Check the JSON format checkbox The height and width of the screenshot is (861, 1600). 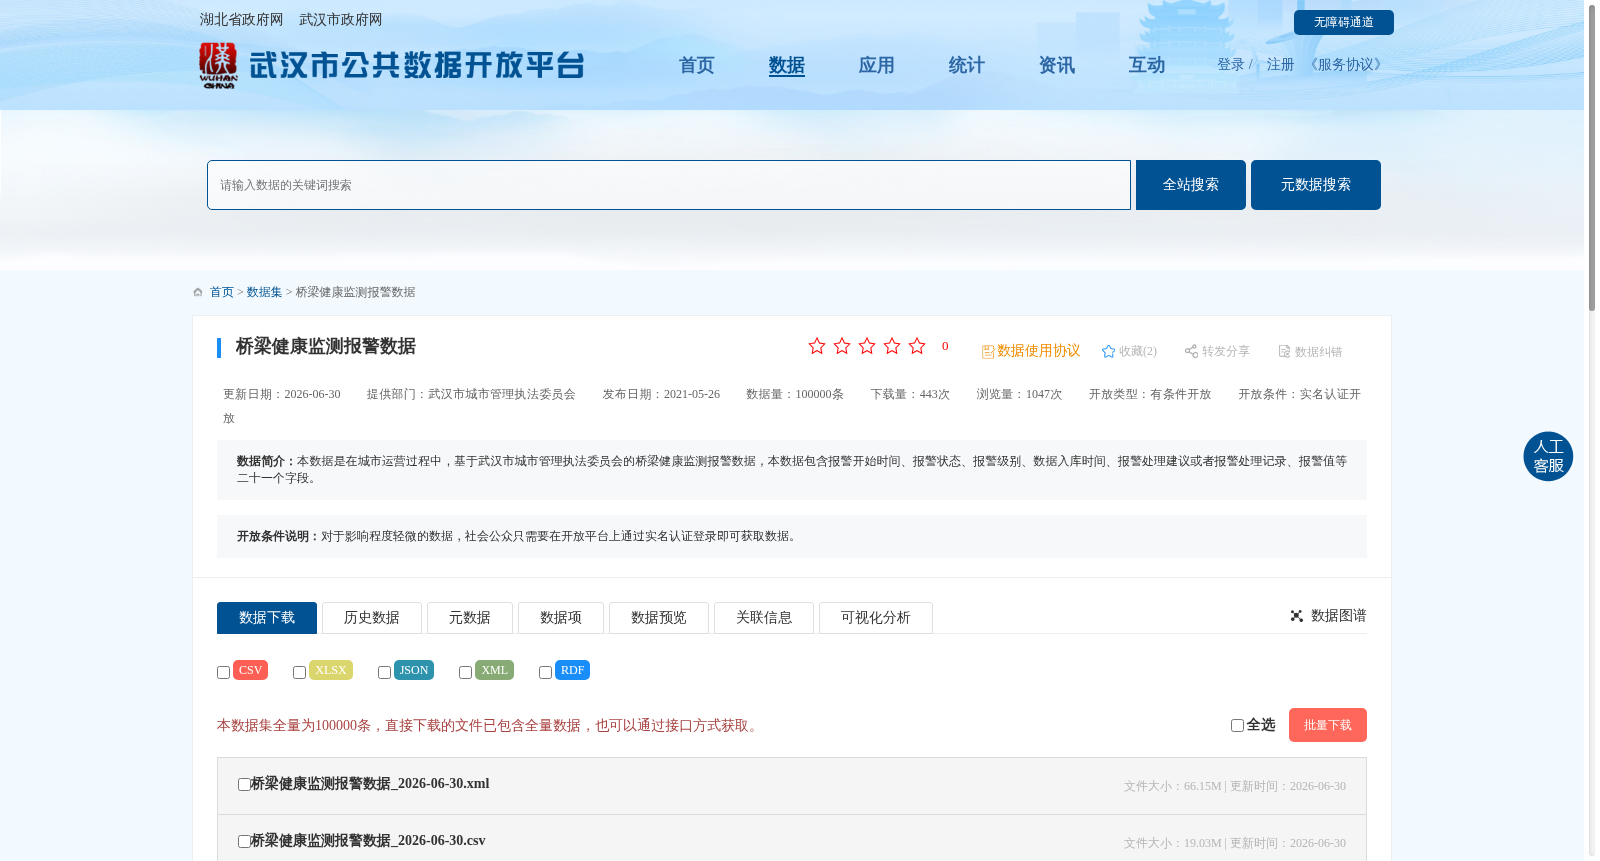click(x=384, y=673)
